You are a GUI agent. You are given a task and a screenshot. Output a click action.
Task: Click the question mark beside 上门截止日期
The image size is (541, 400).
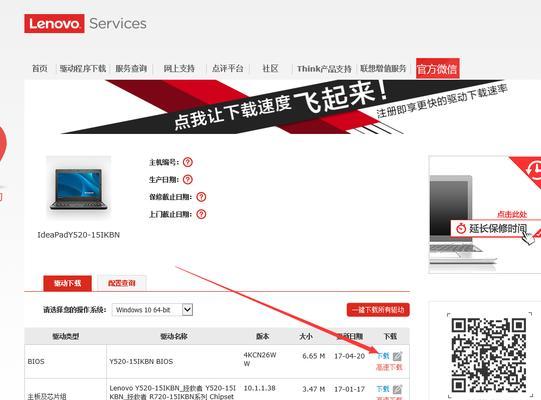(201, 214)
